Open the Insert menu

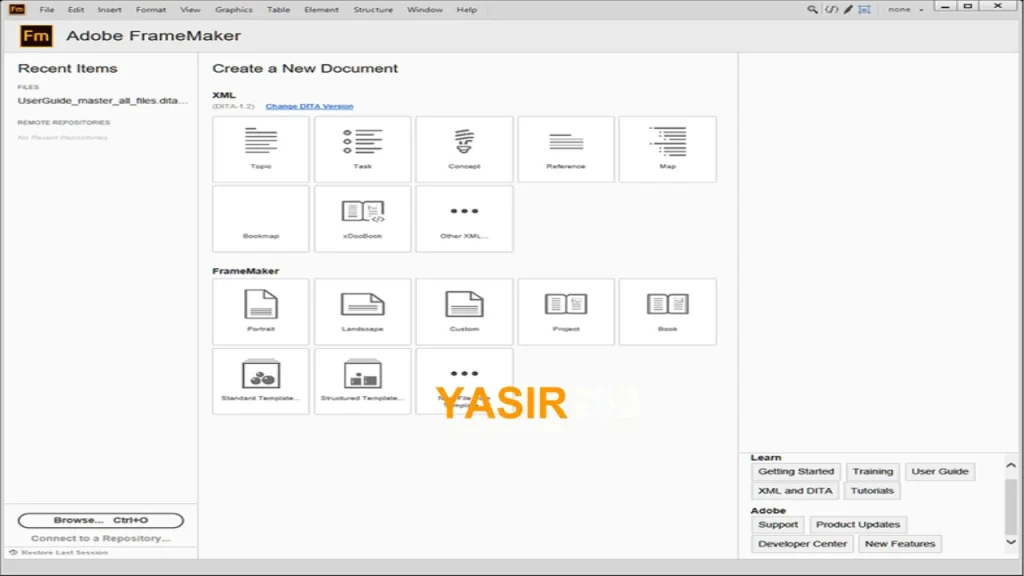click(110, 10)
